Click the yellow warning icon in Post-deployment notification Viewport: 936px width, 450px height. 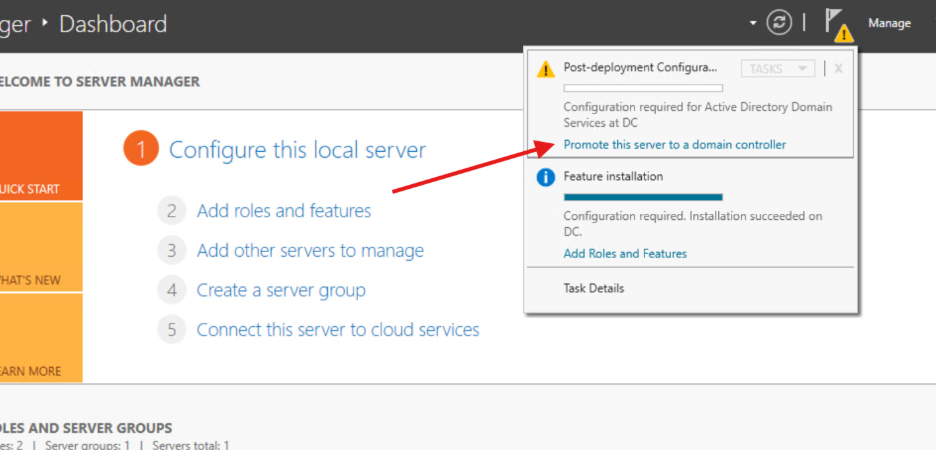tap(545, 69)
